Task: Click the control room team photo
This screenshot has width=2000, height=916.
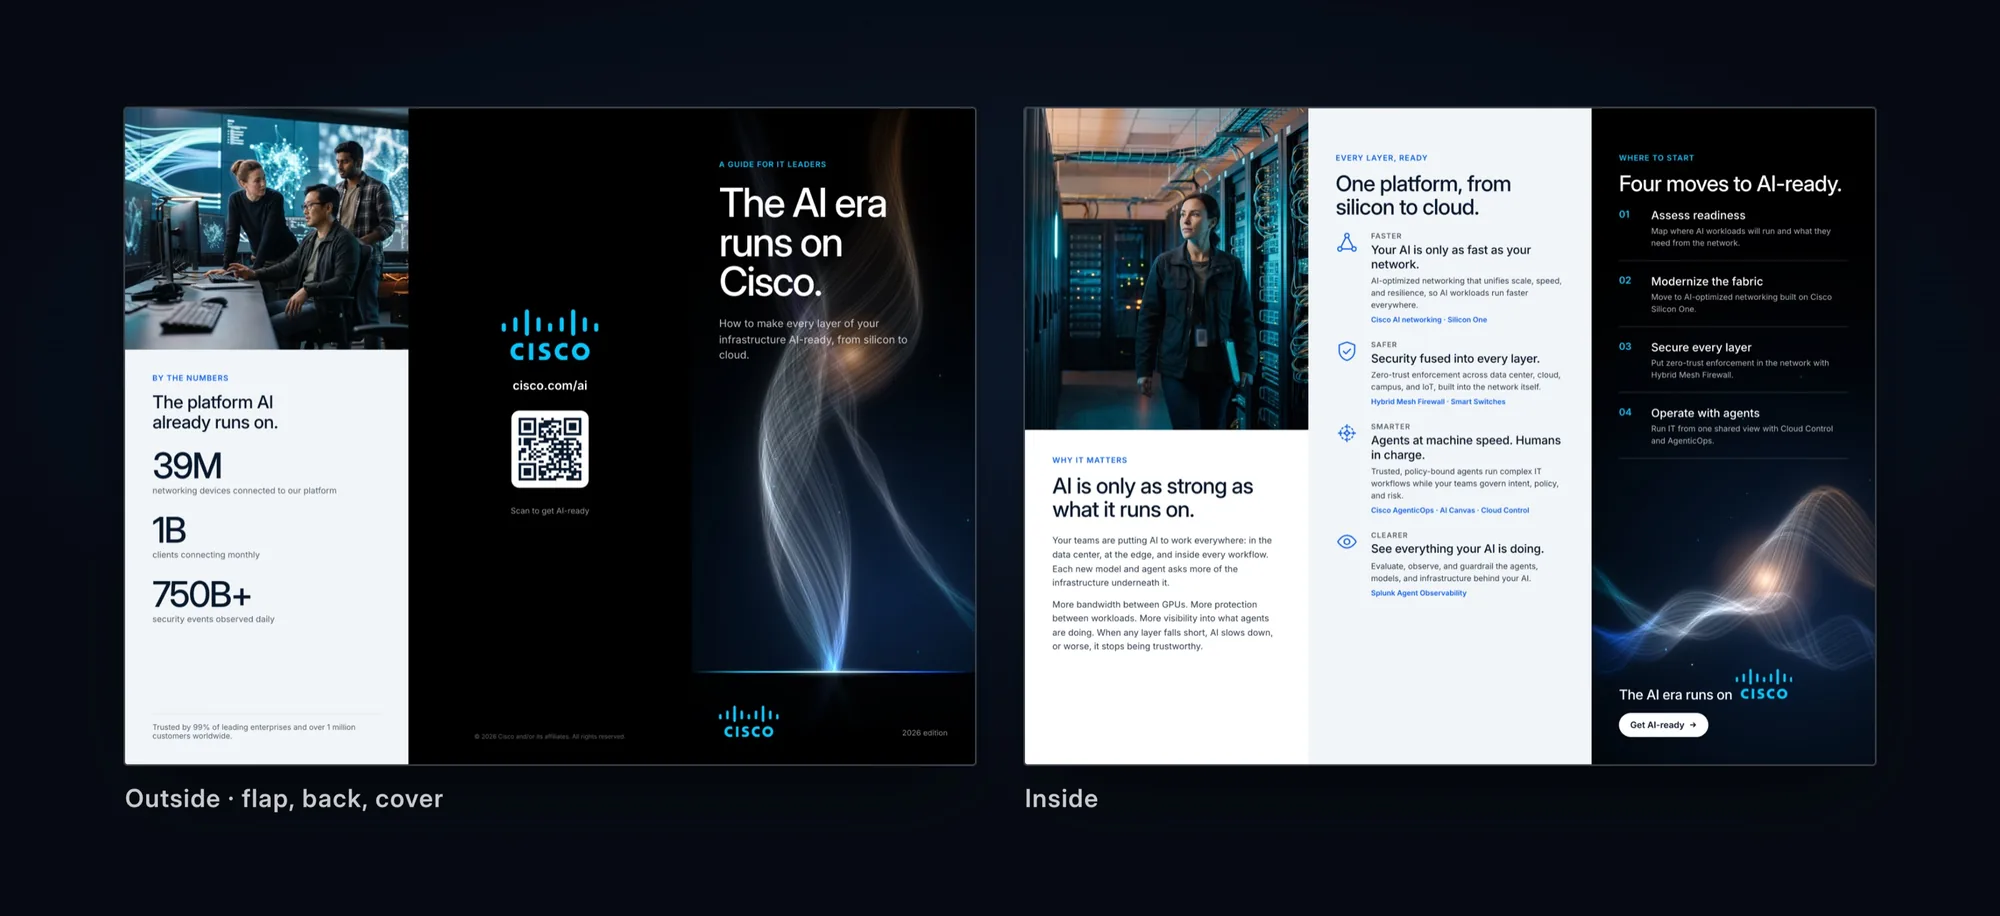Action: click(x=266, y=229)
